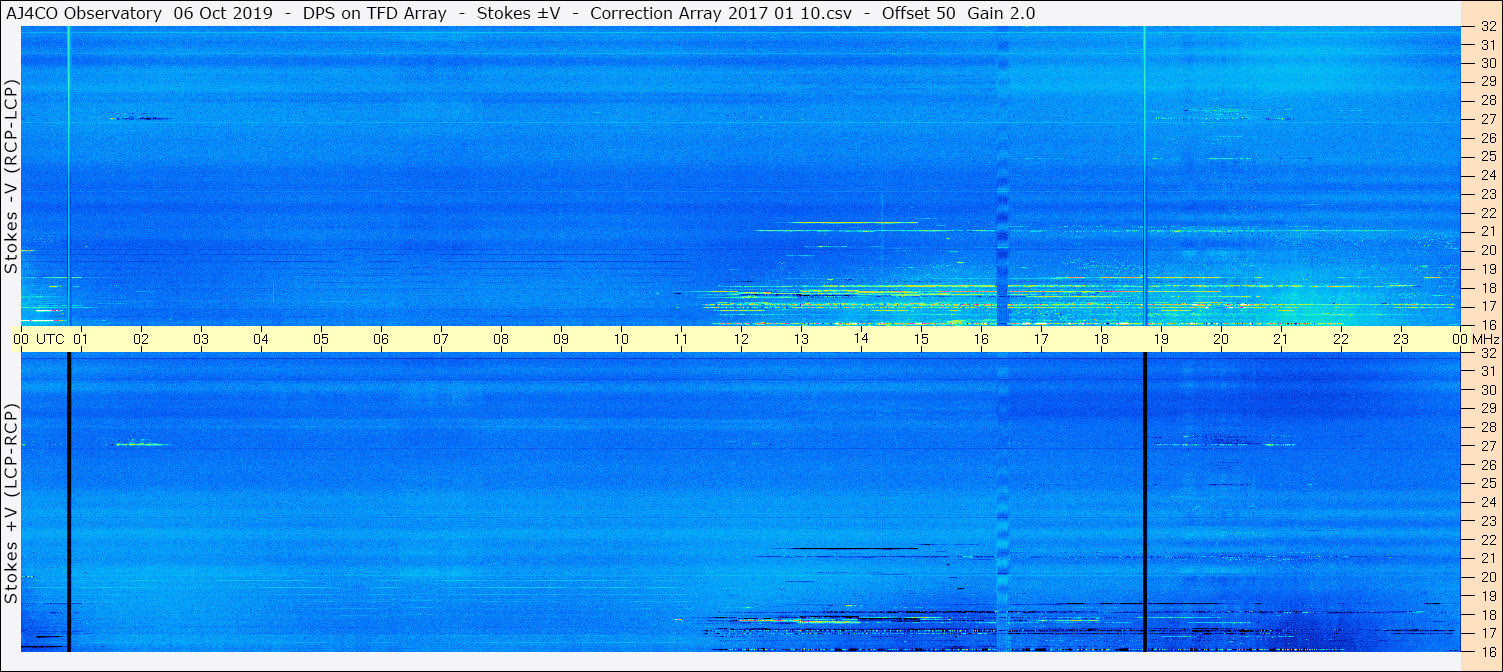The image size is (1503, 672).
Task: Click the 'Stokes -V (RCP-LCP)' axis label
Action: coord(11,177)
